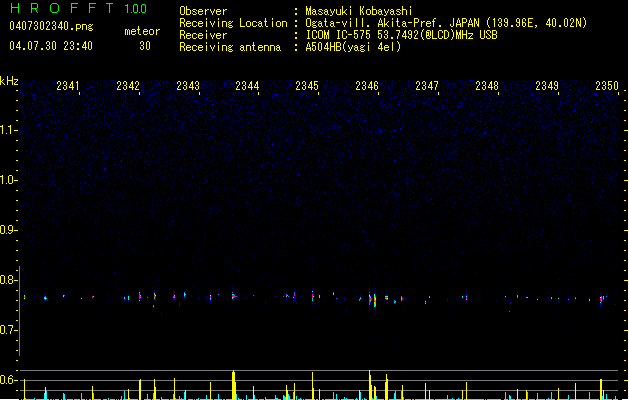Screen dimensions: 629x400
Task: Click the Receiver label
Action: [203, 35]
